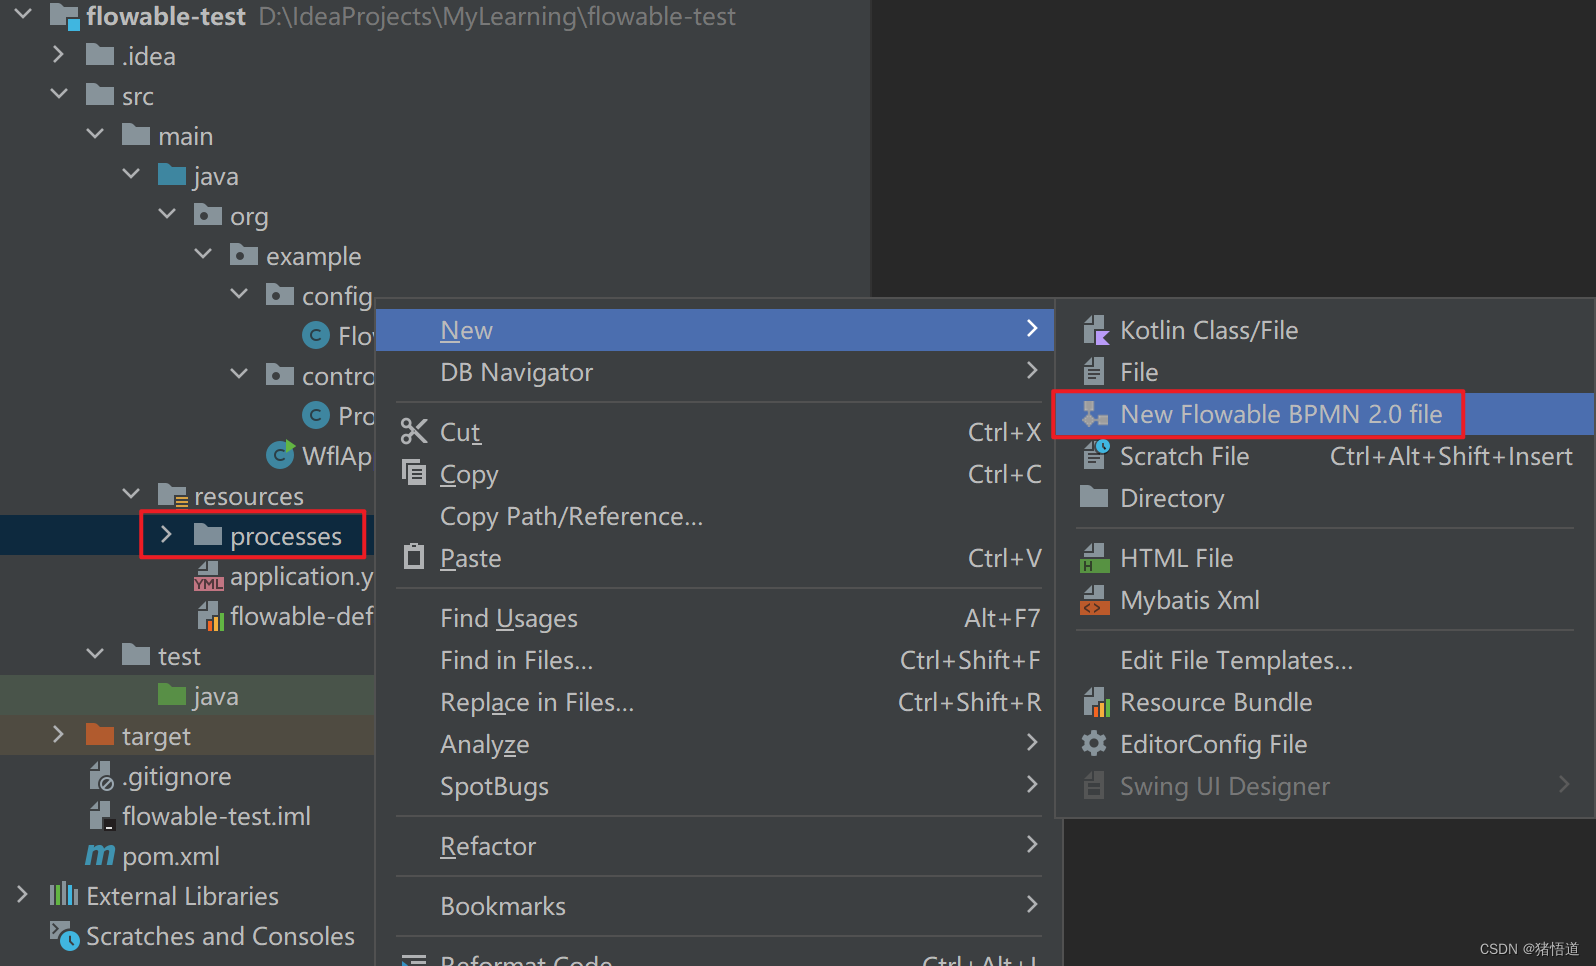Click the WflAp application class icon

pos(280,455)
